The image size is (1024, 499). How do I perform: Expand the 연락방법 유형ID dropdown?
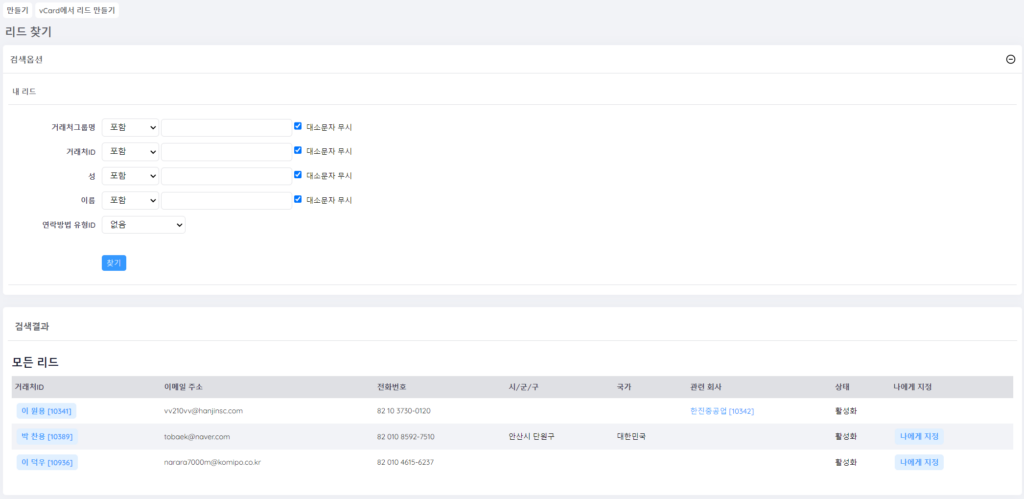(x=143, y=225)
